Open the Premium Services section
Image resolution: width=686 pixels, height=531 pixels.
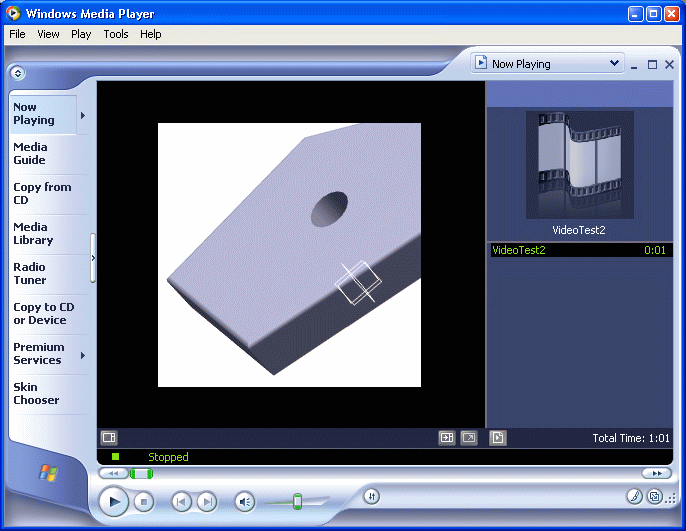[38, 353]
